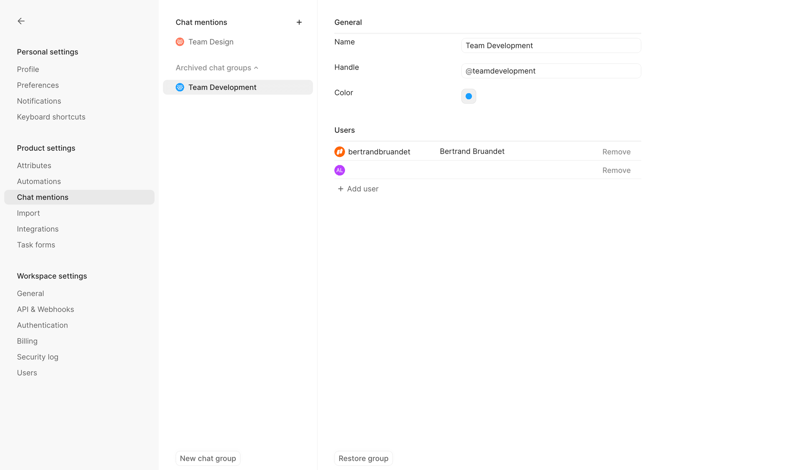Go to Authentication settings
Viewport: 800px width, 470px height.
tap(42, 325)
